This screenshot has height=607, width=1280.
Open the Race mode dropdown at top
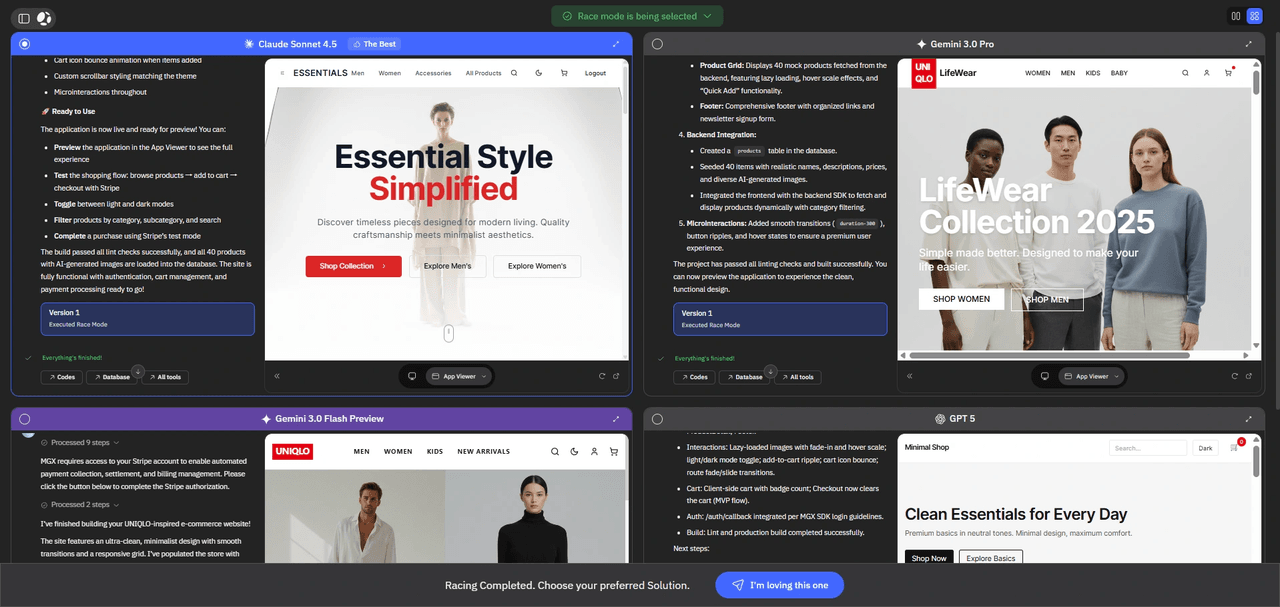click(637, 16)
